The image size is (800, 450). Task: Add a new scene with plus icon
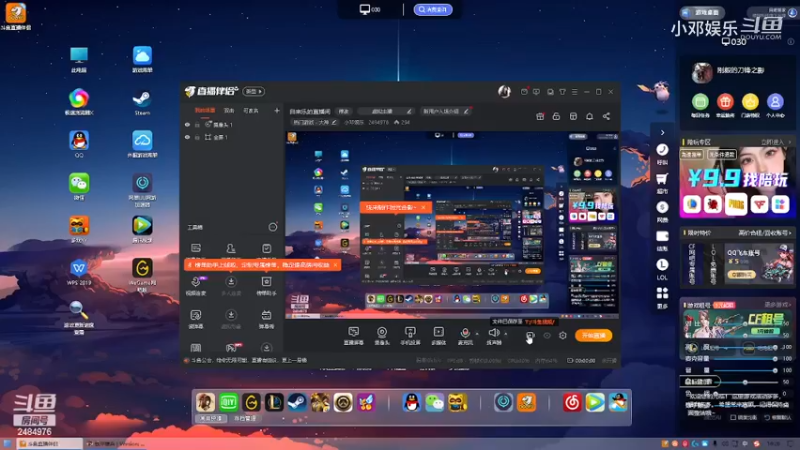tap(277, 110)
